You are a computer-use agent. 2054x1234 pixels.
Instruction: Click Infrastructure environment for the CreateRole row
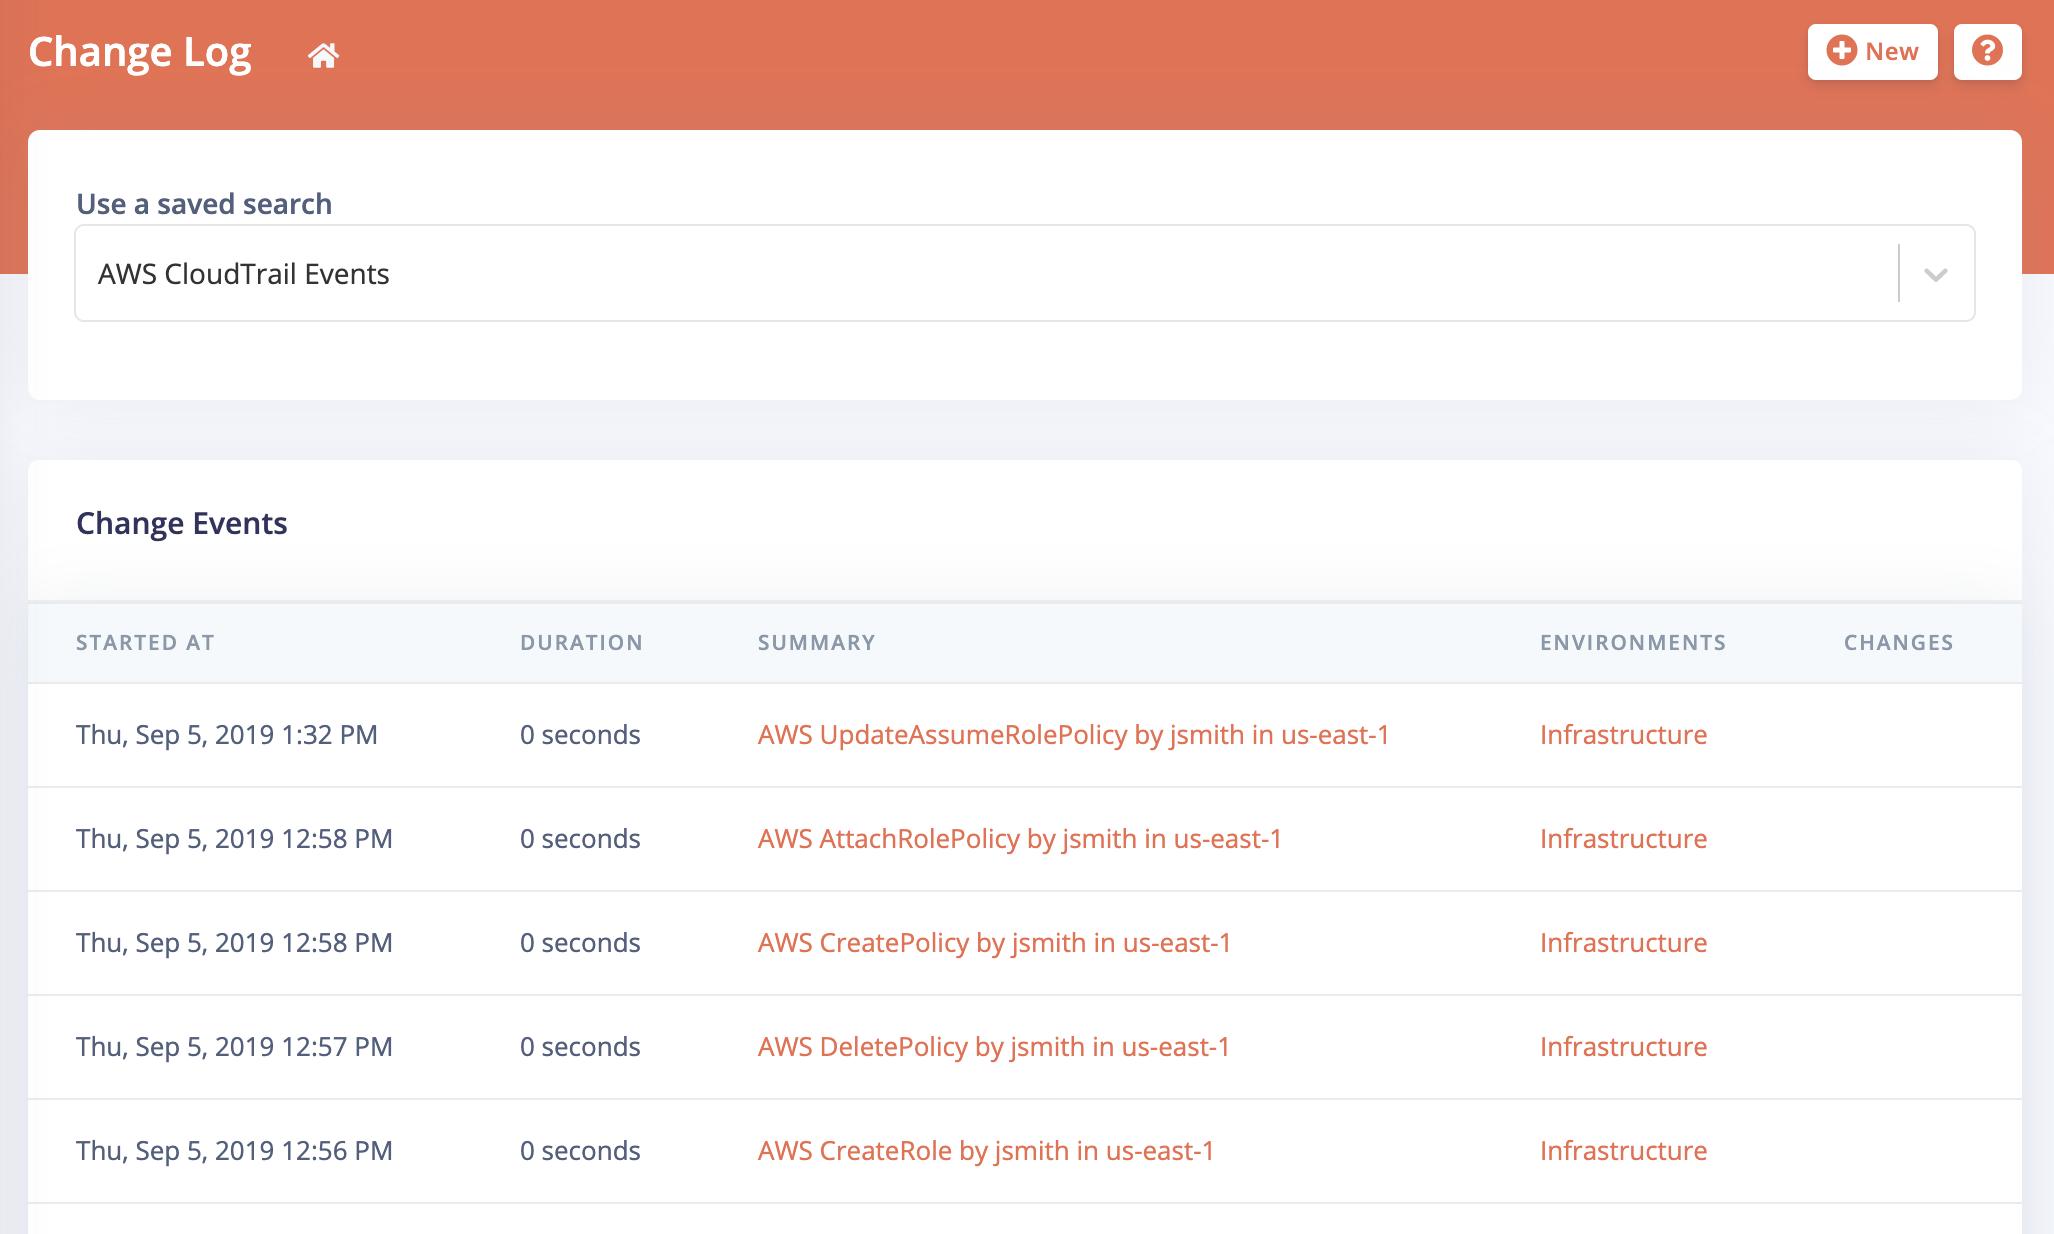(1623, 1151)
